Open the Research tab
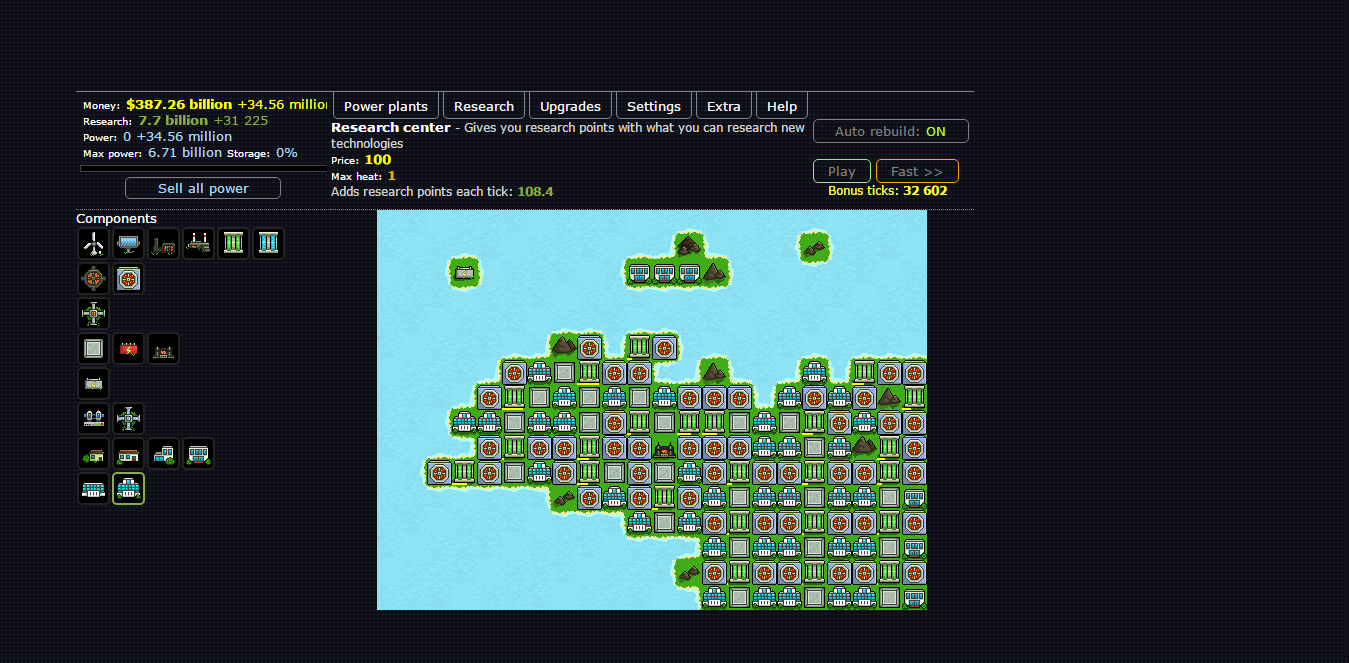The height and width of the screenshot is (663, 1349). pos(484,106)
